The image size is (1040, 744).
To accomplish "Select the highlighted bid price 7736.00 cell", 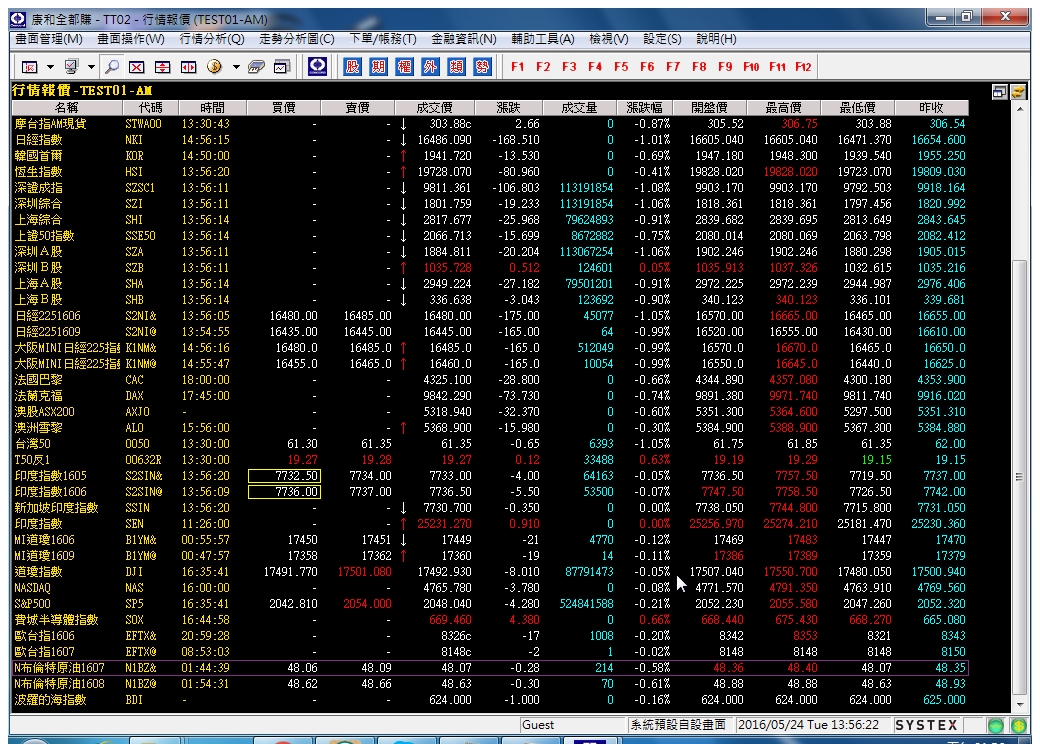I will click(x=284, y=492).
